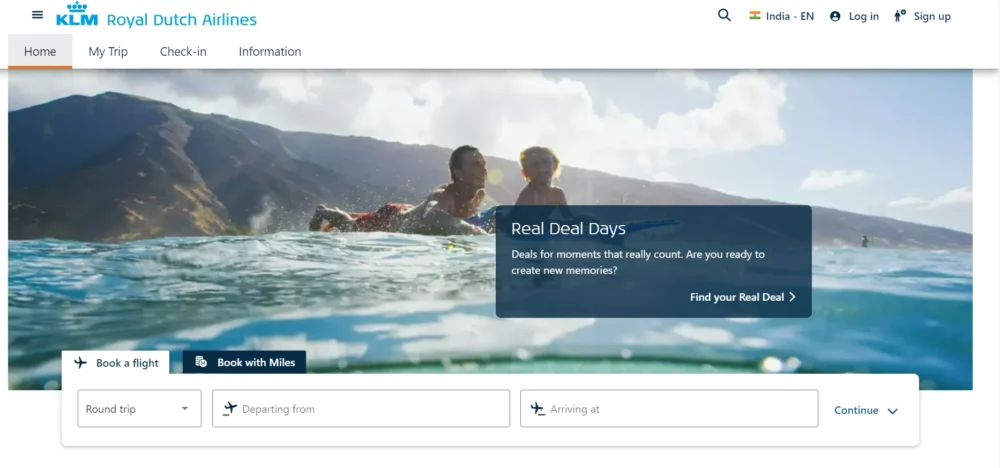Click the India flag icon

coord(755,16)
